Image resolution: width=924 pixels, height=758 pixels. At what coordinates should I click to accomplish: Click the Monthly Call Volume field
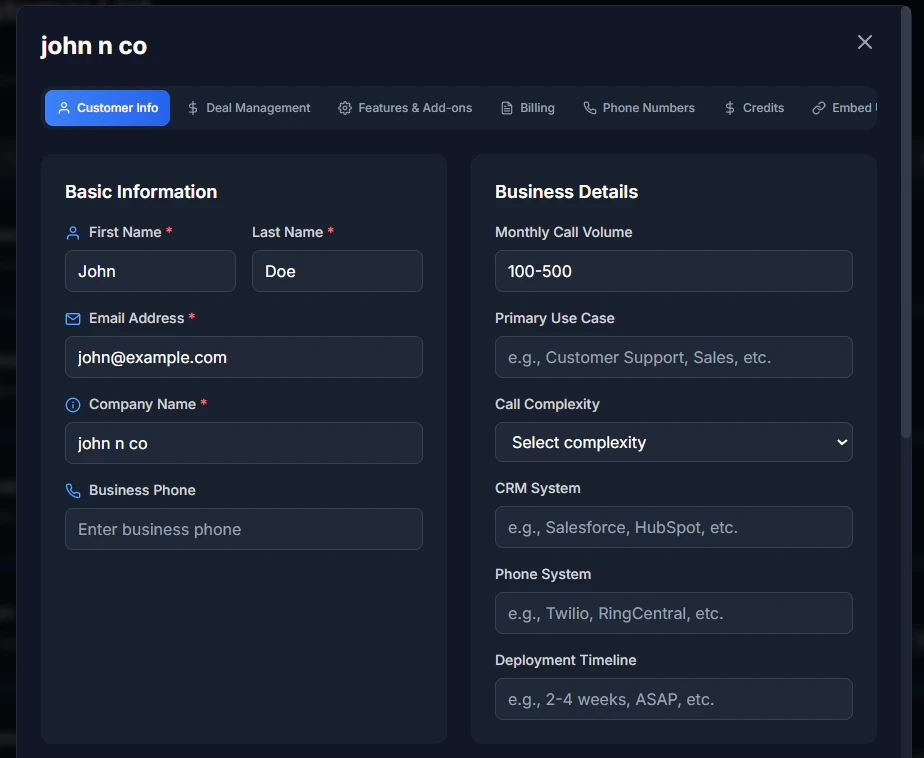pos(673,271)
